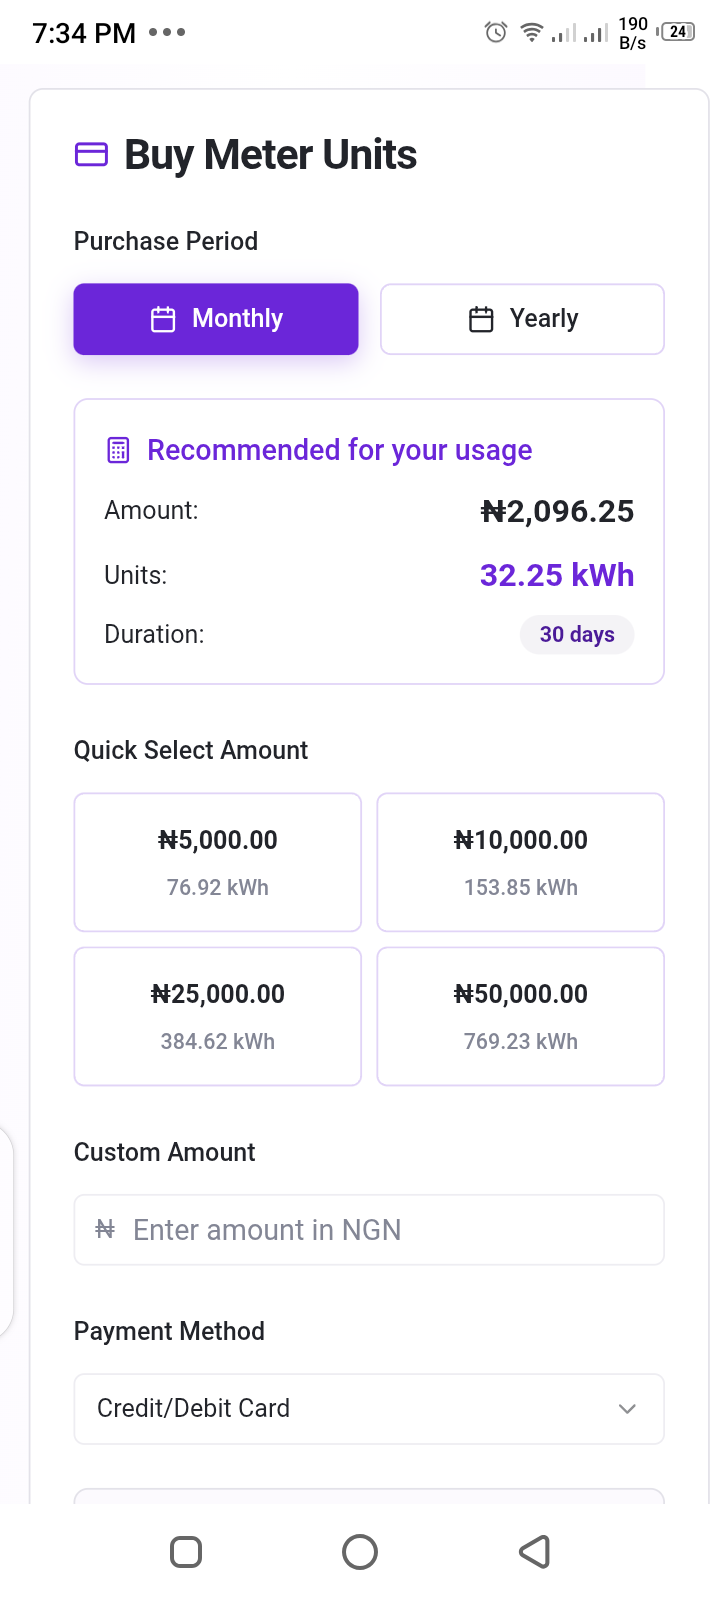Expand payment method chevron arrow

click(x=627, y=1409)
